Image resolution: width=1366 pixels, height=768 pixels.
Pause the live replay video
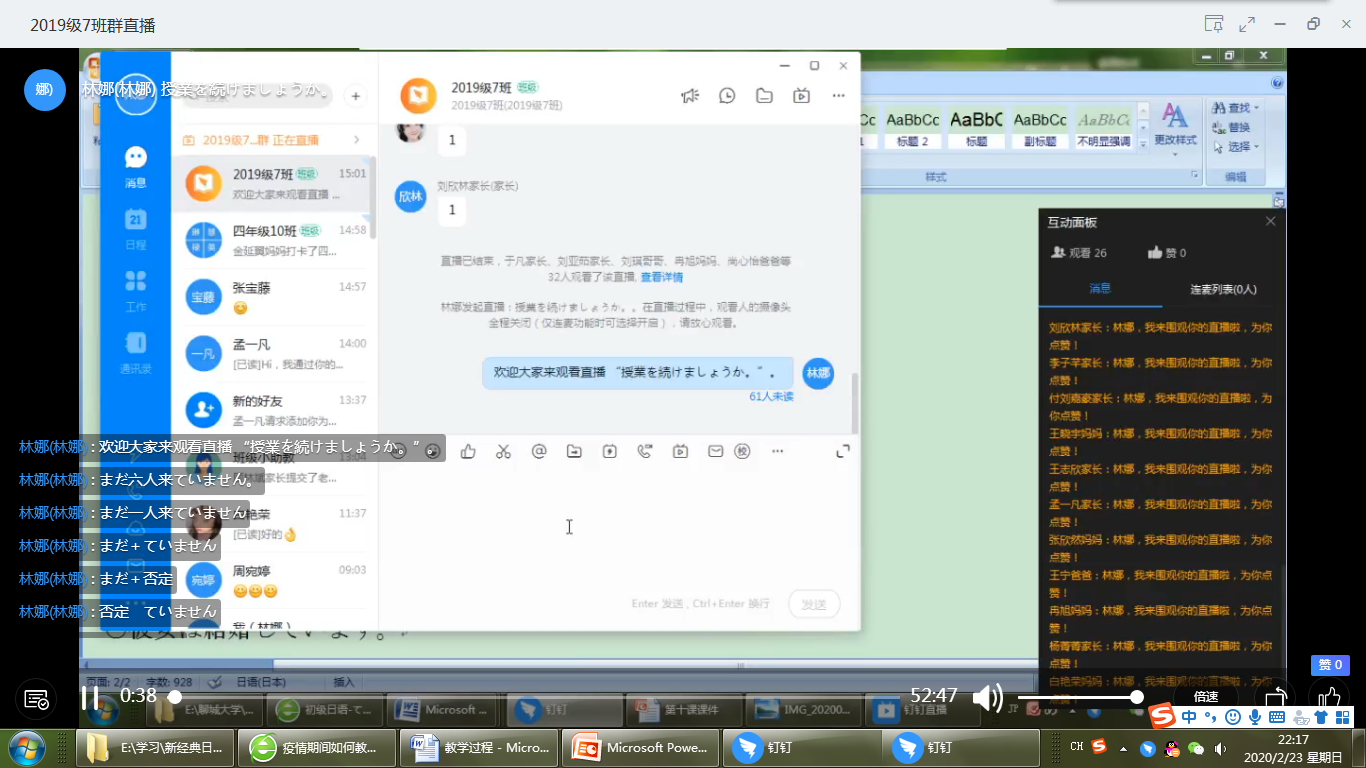(x=91, y=697)
